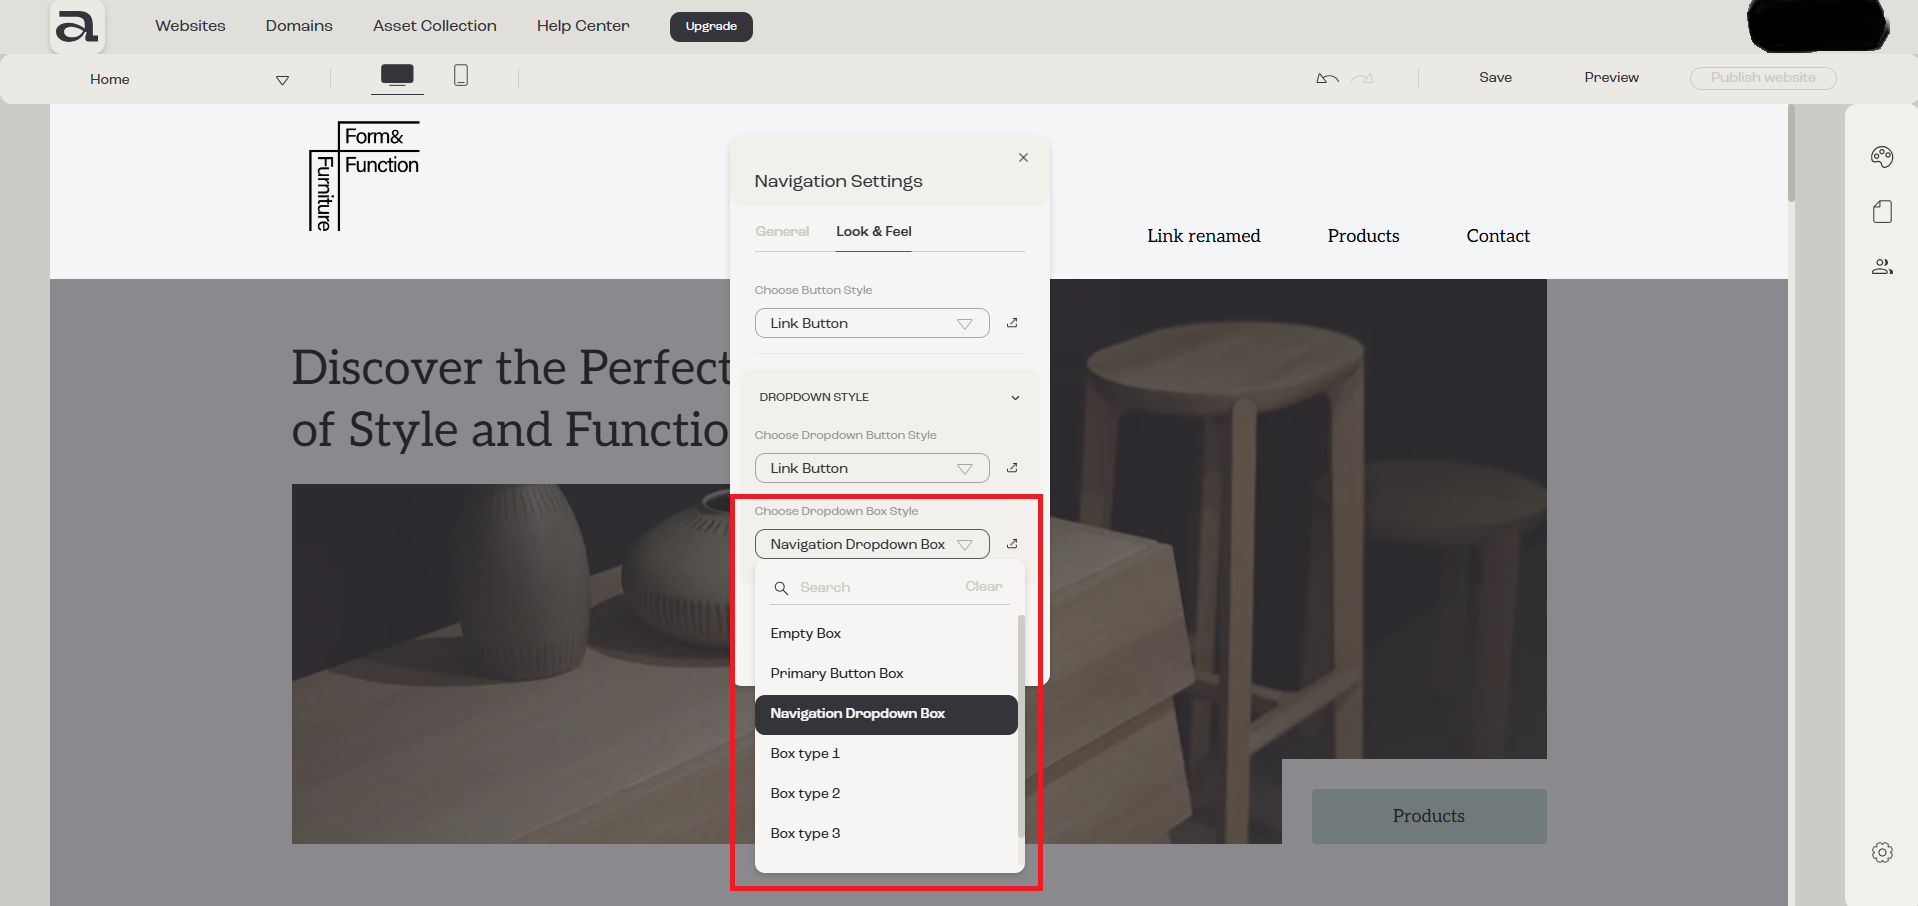Click the dropdown list scrollbar
The width and height of the screenshot is (1918, 906).
(1021, 726)
